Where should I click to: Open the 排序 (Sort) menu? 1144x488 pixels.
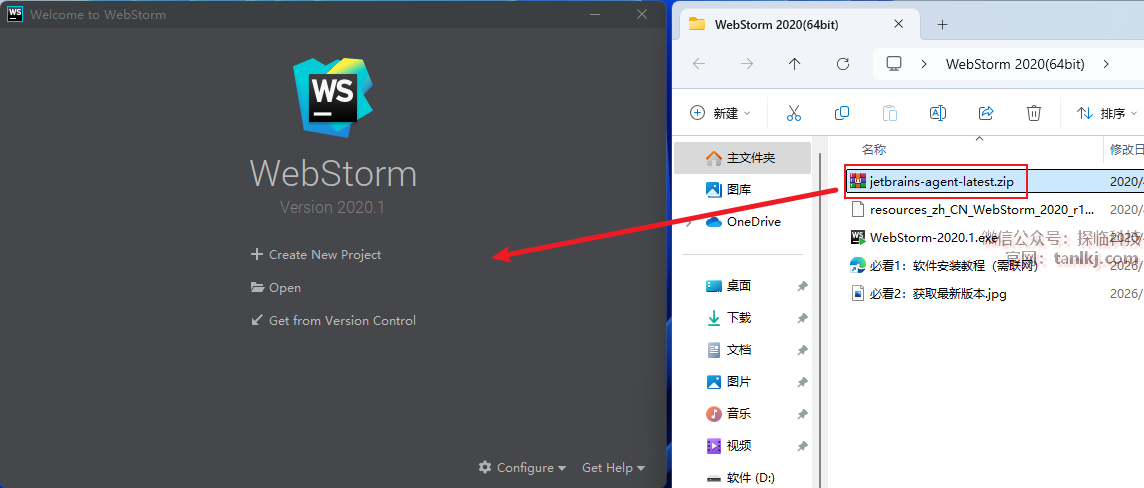click(x=1106, y=113)
